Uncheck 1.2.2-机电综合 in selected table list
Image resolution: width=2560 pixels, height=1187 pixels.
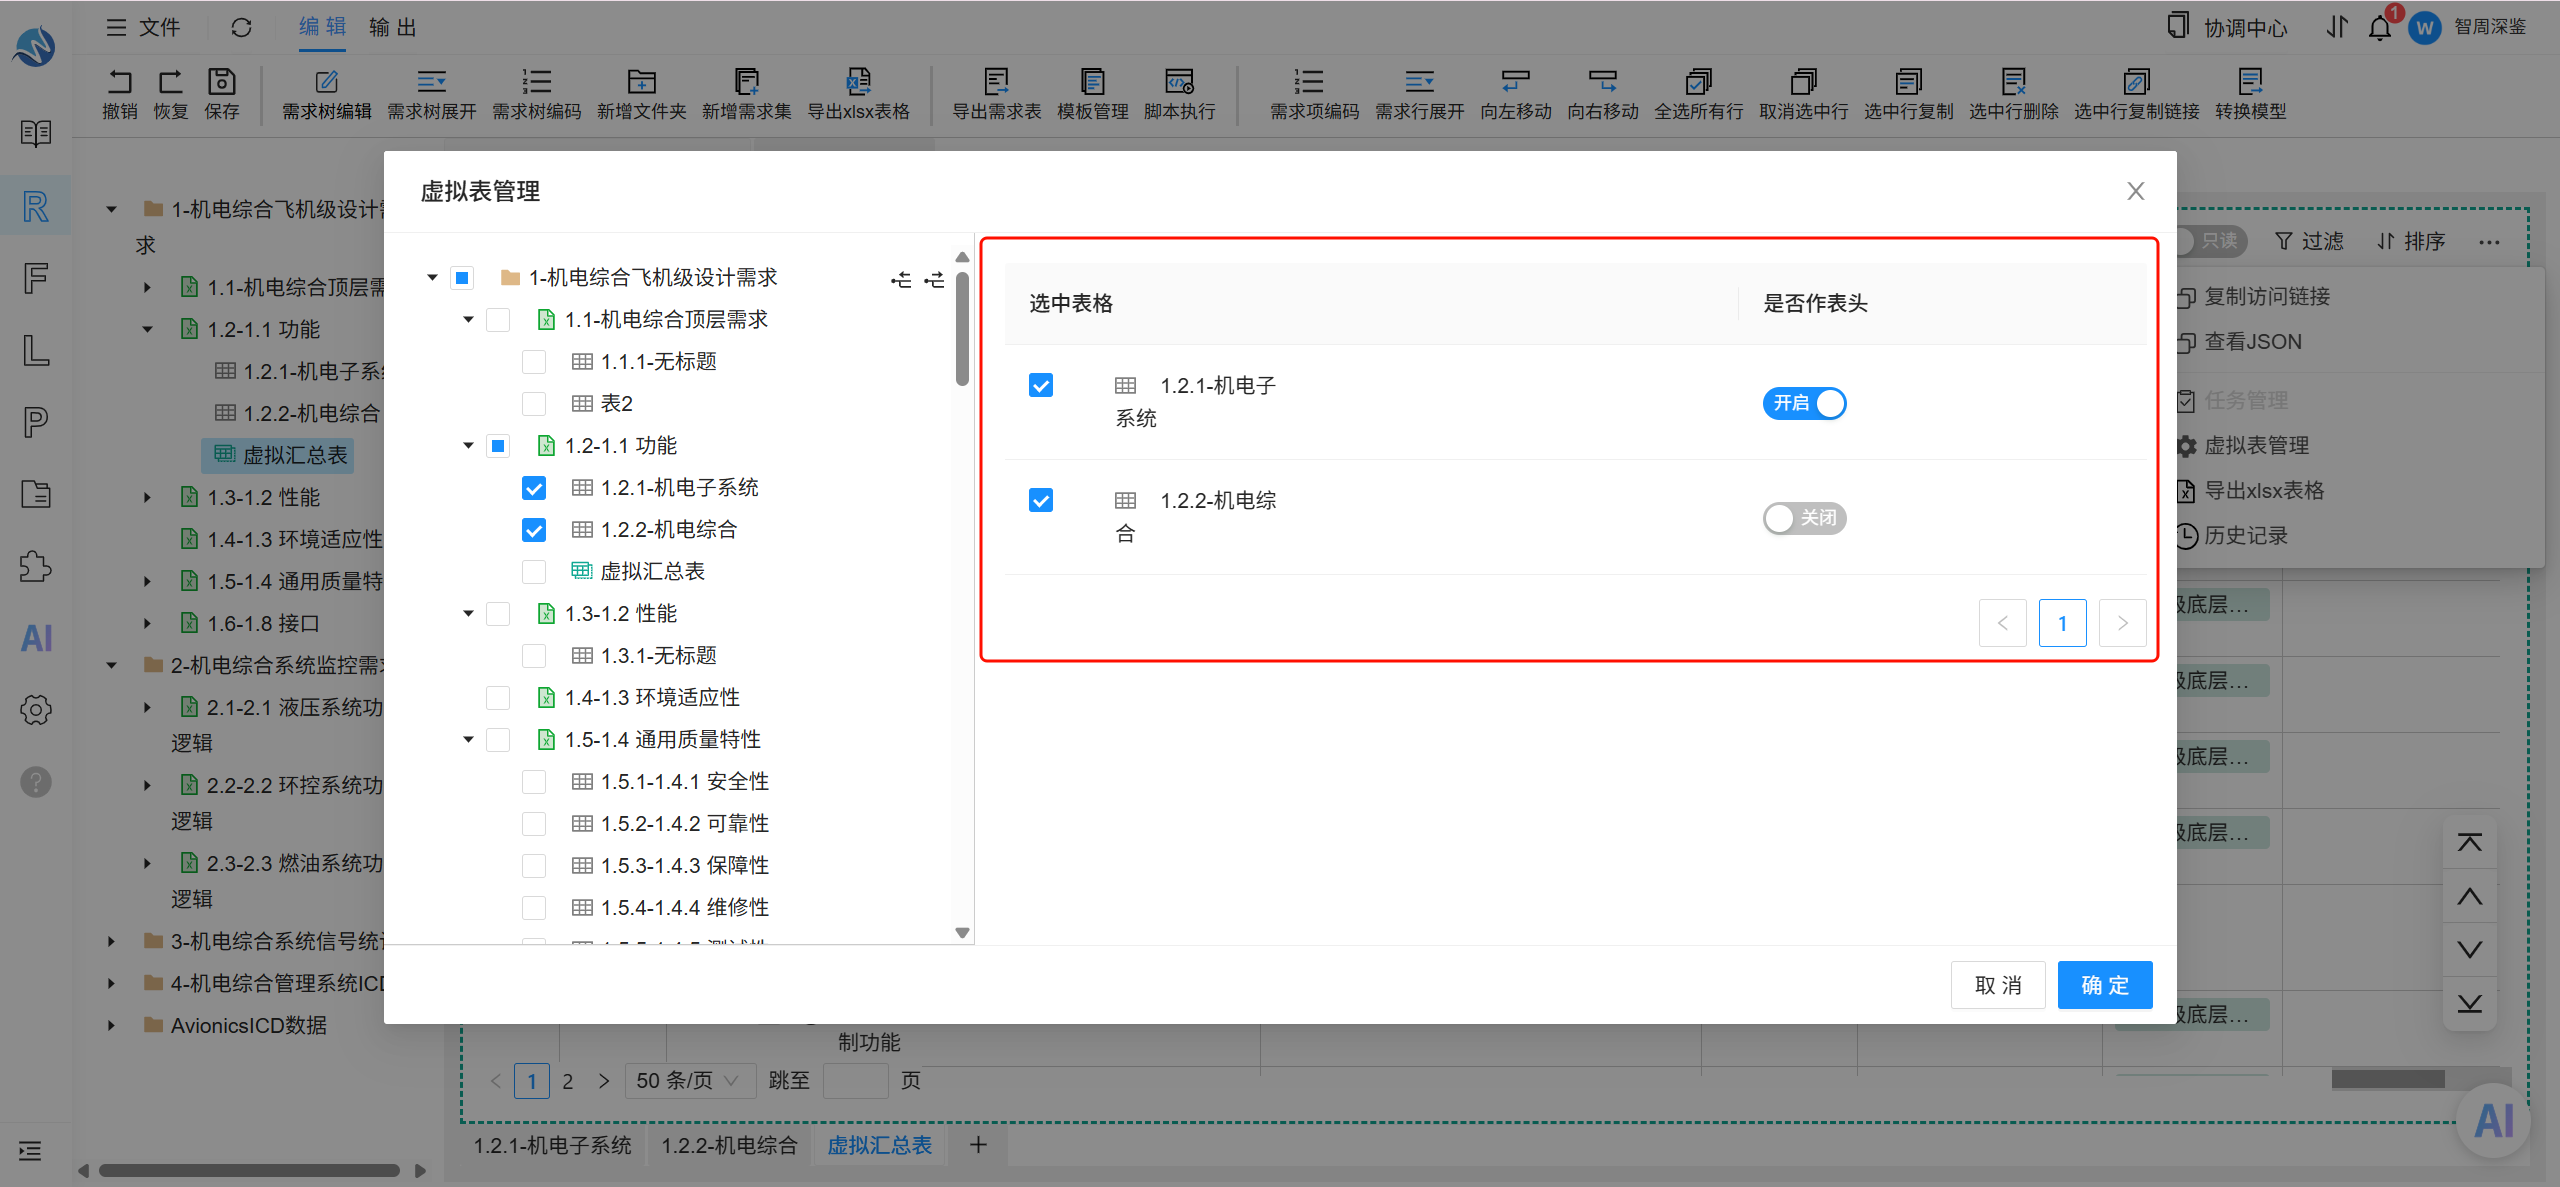click(x=1041, y=500)
